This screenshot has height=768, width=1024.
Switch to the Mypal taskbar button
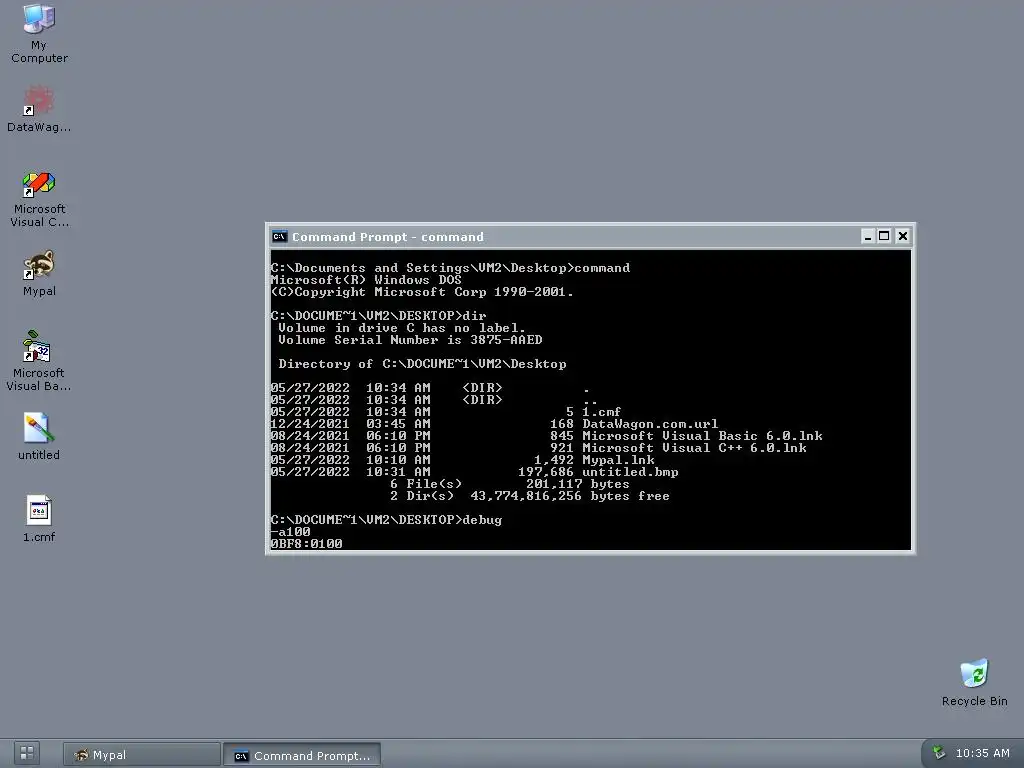coord(142,755)
